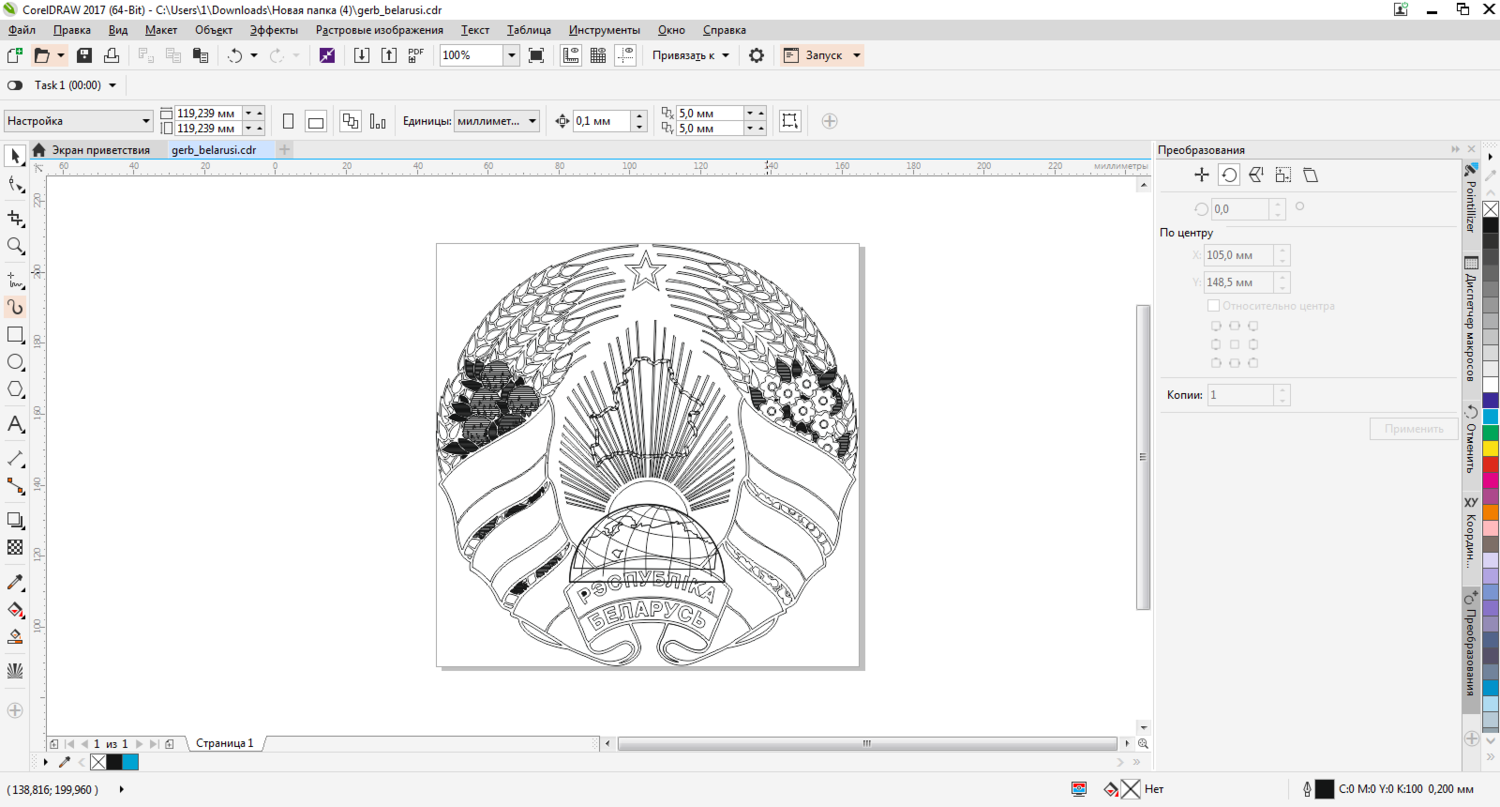Activate the Eyedropper tool
Viewport: 1500px width, 807px height.
pyautogui.click(x=15, y=583)
